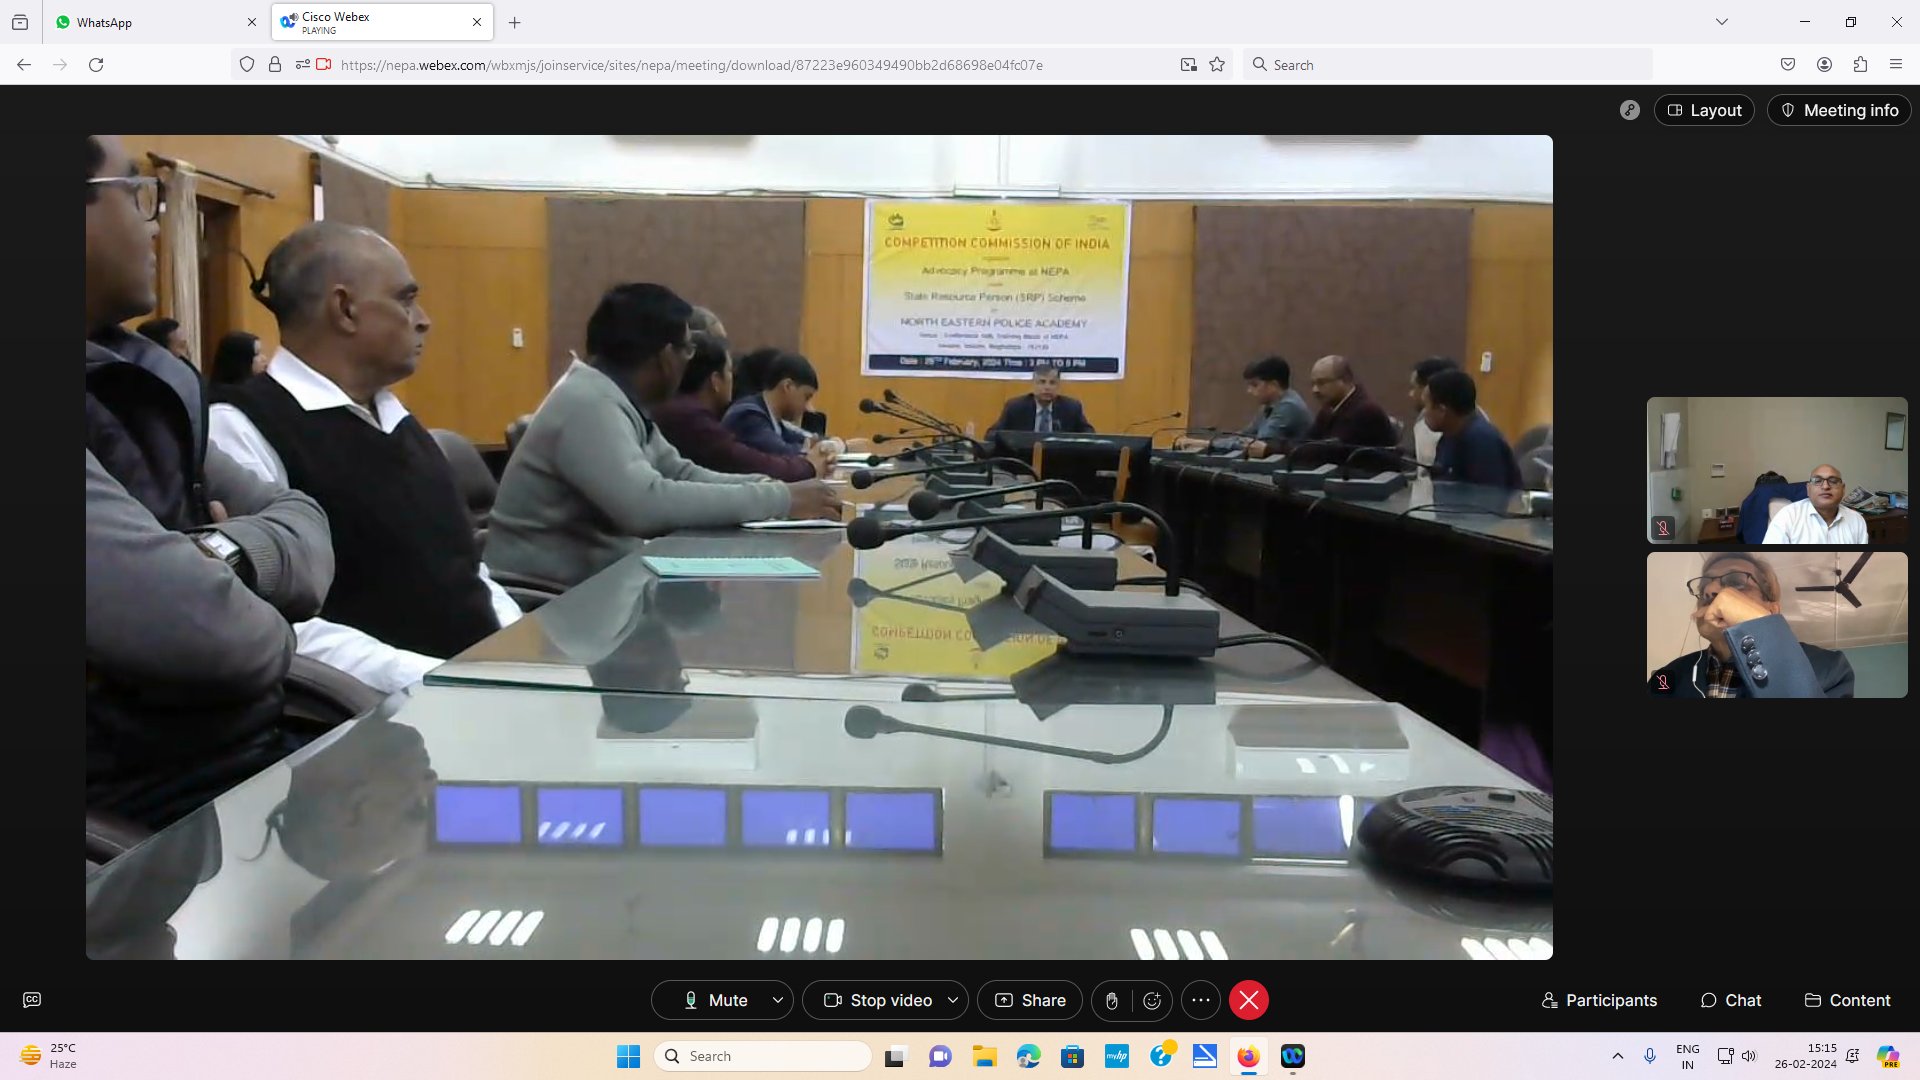Screen dimensions: 1920x1080
Task: Open the reactions emoji picker
Action: coord(1152,1001)
